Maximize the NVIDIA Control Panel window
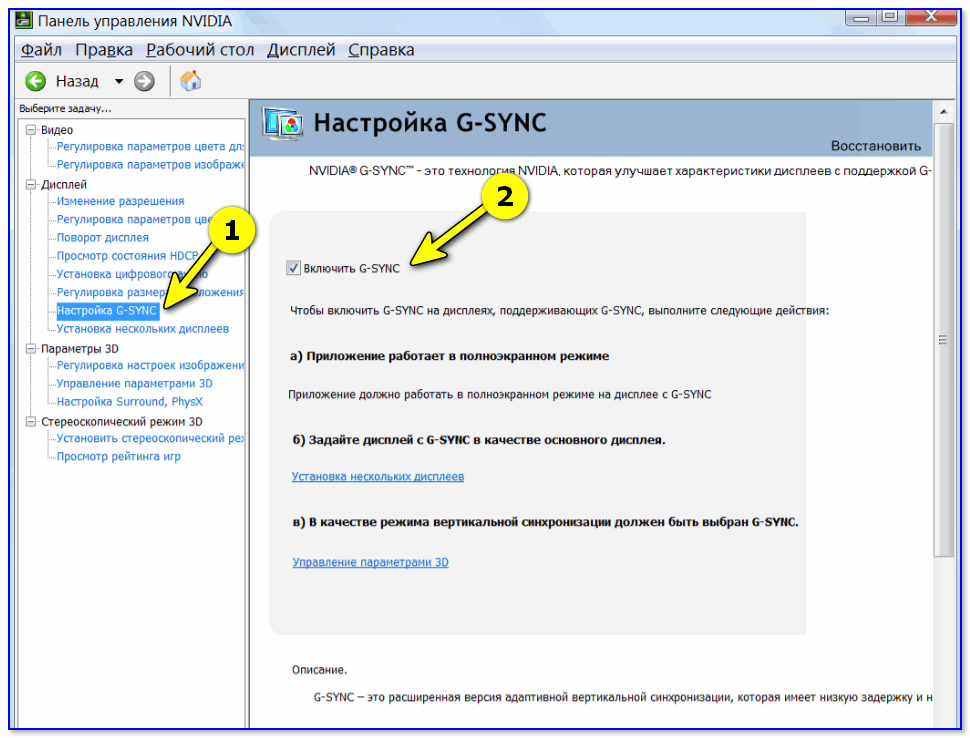 (x=890, y=17)
